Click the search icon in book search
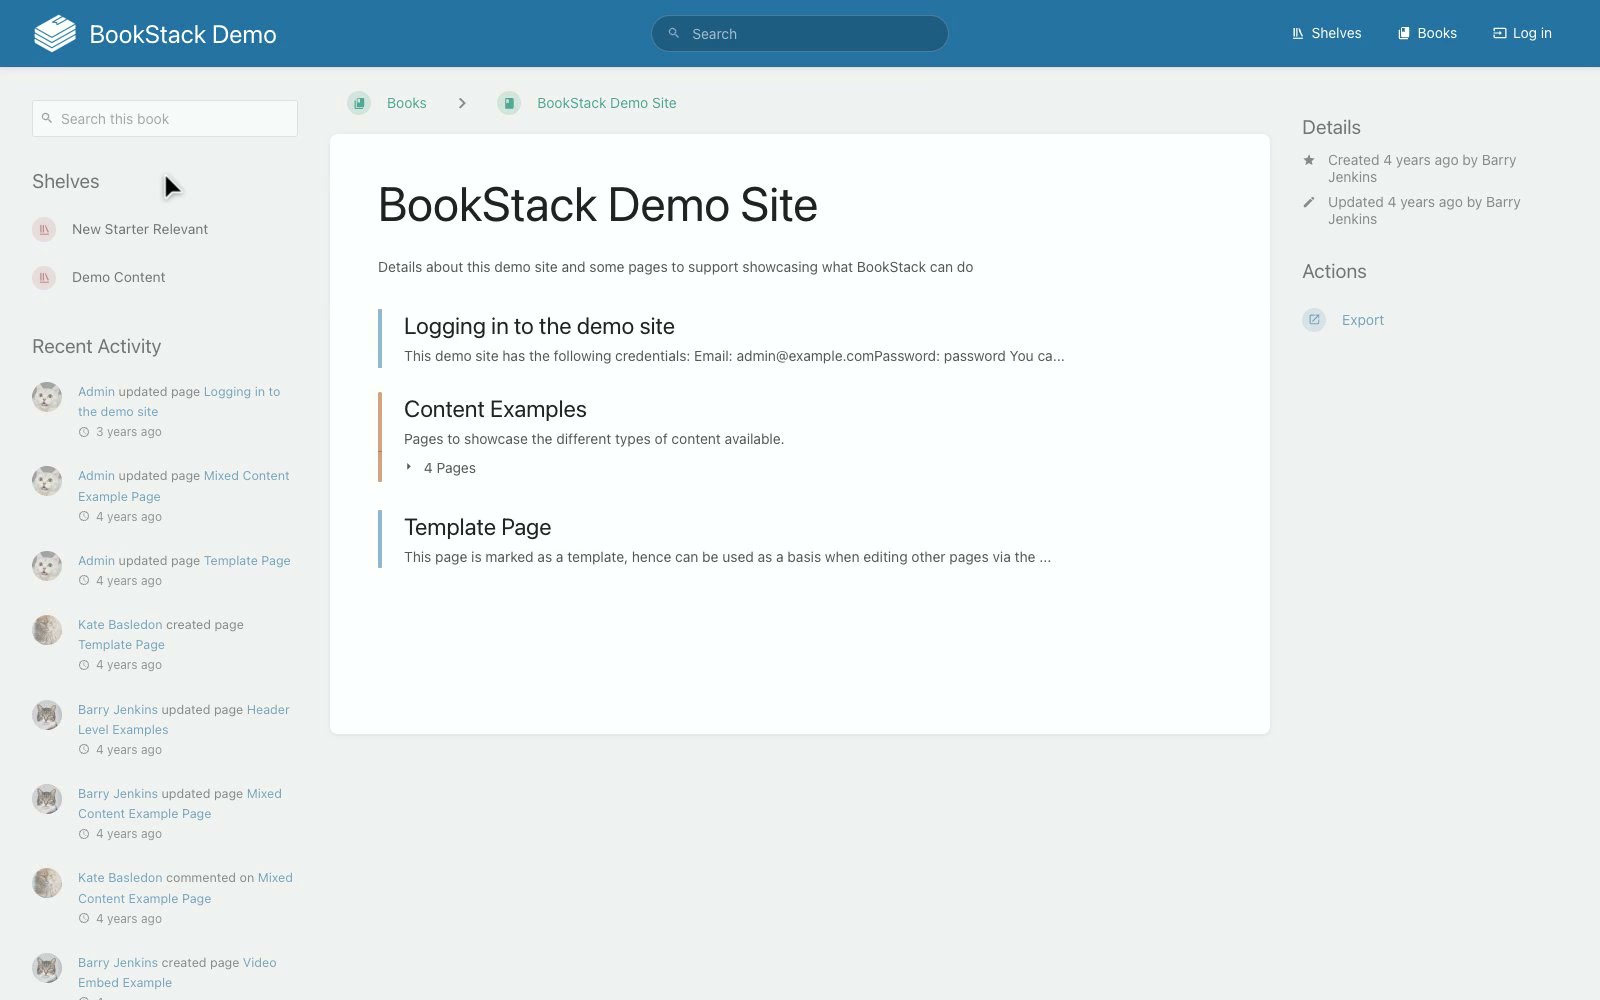Viewport: 1600px width, 1000px height. pyautogui.click(x=47, y=118)
